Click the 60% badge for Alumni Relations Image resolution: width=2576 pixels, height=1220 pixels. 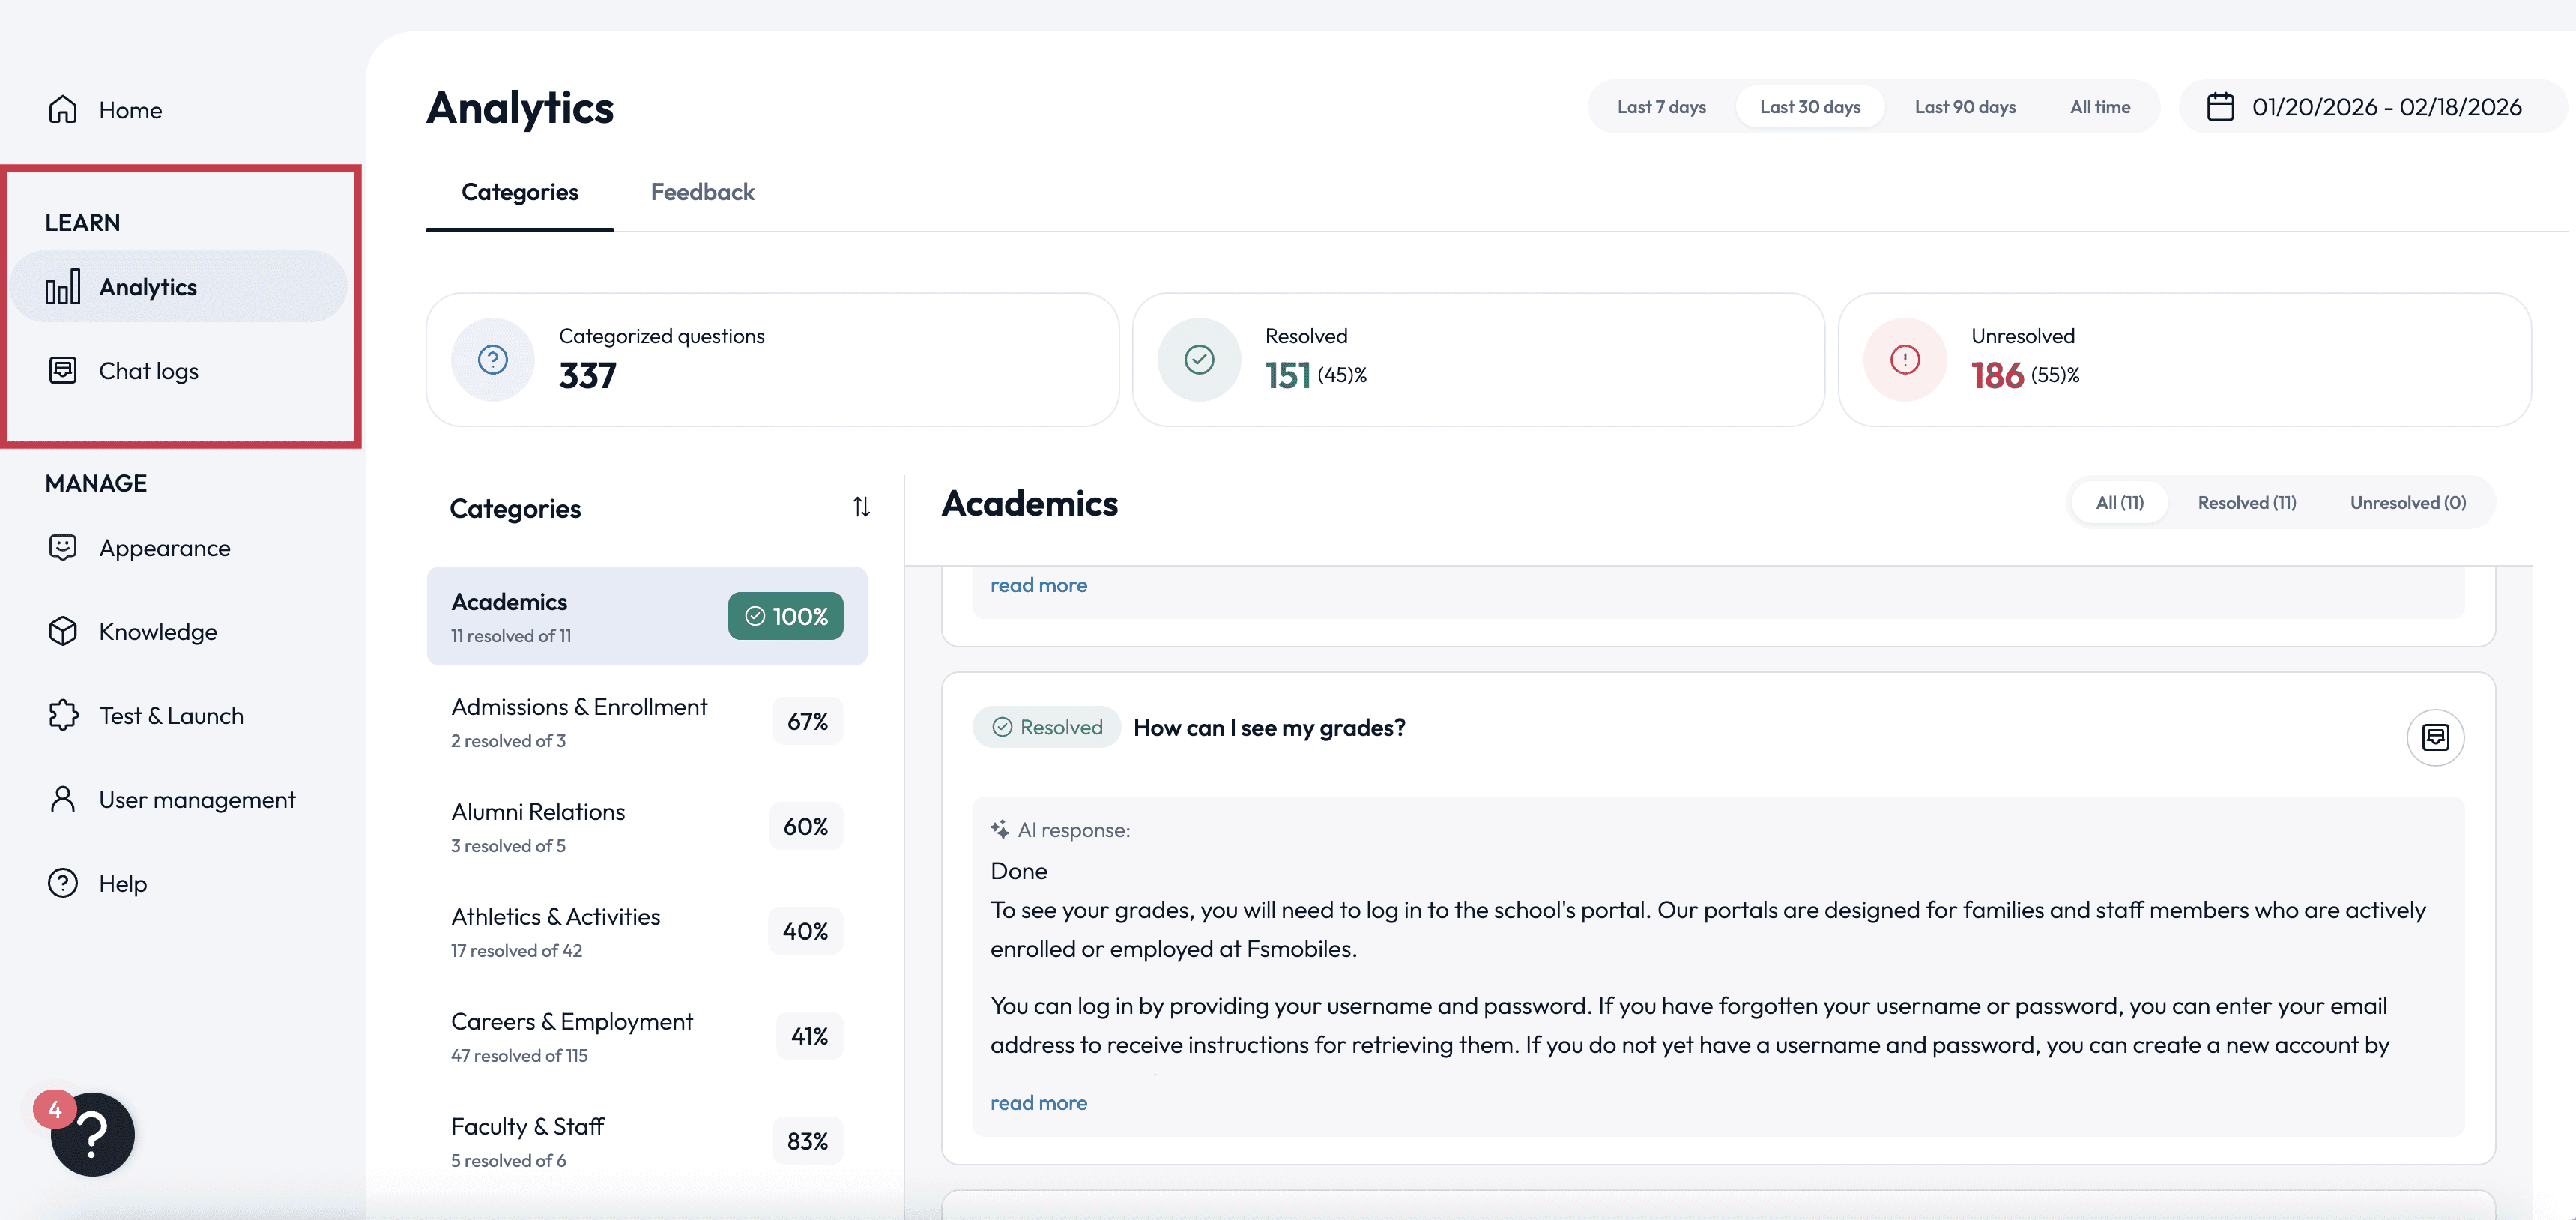point(805,826)
